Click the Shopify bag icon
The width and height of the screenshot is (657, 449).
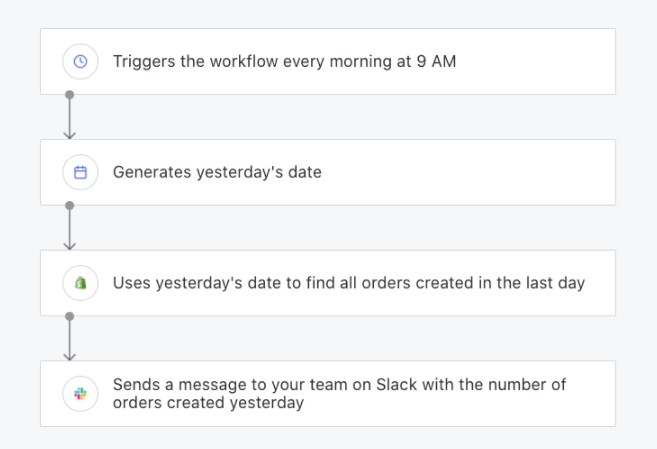click(80, 283)
